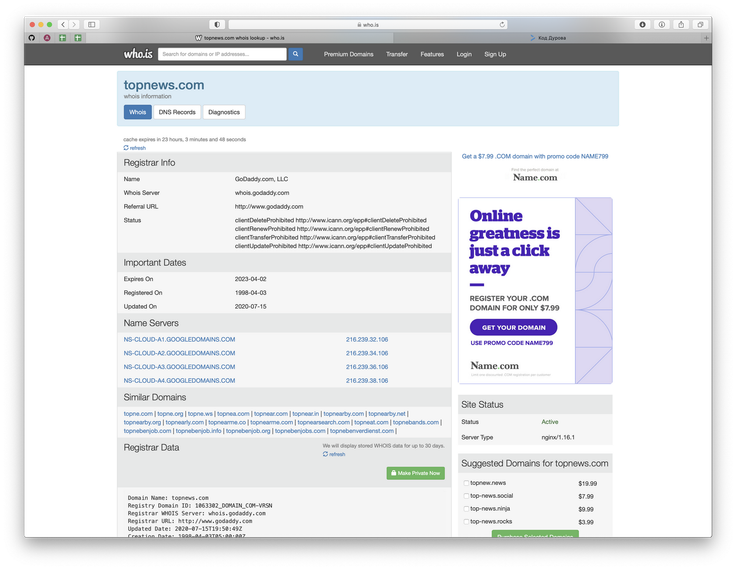Open NS-CLOUD-A4.GOOGLEDOMAINS.COM link
Viewport: 736px width, 569px height.
tap(179, 381)
